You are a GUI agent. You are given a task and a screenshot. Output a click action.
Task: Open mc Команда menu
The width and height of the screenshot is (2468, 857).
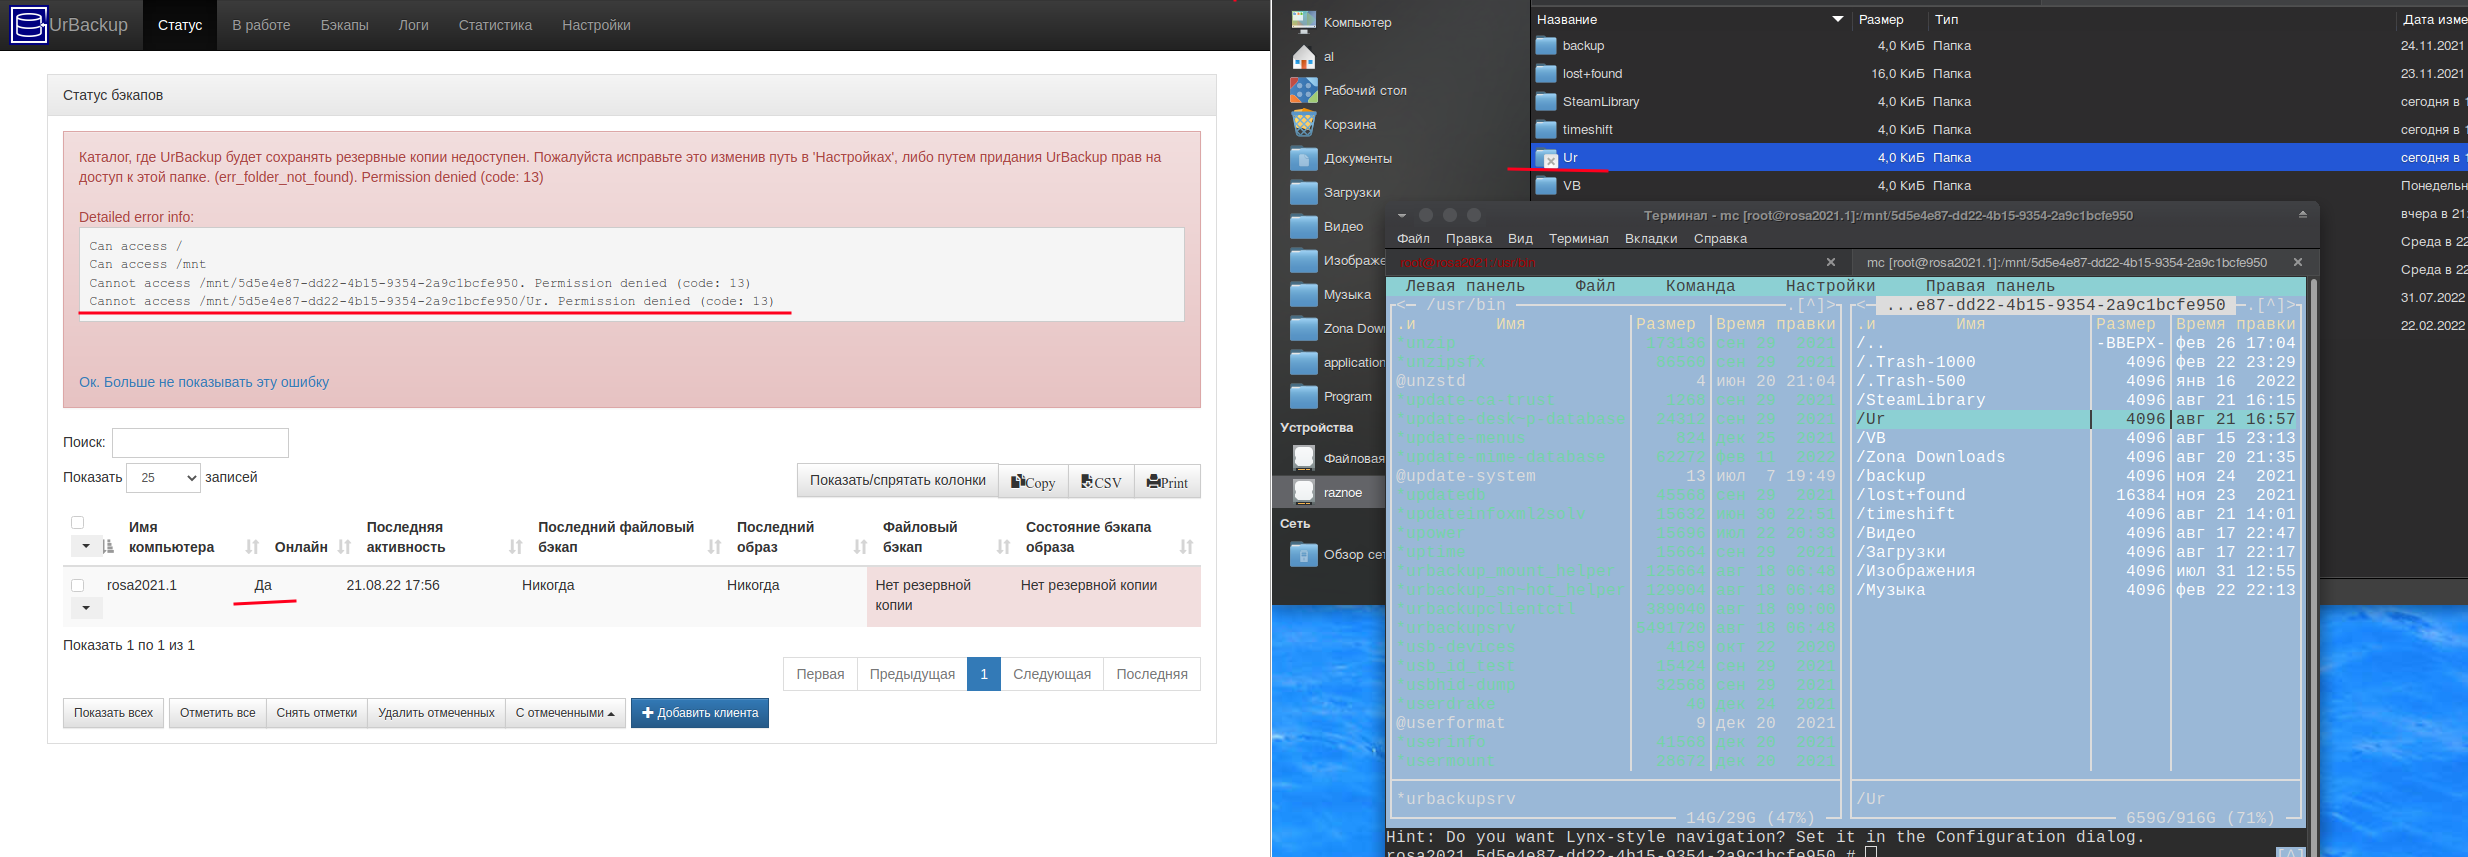1700,286
